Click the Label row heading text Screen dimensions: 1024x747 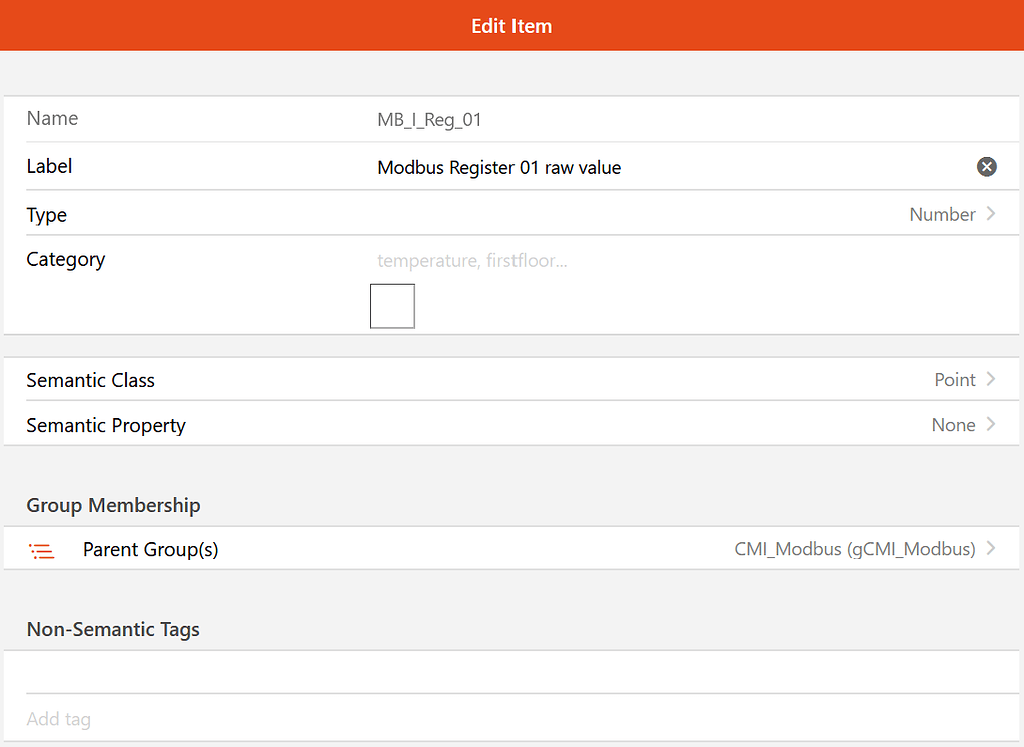click(x=49, y=166)
